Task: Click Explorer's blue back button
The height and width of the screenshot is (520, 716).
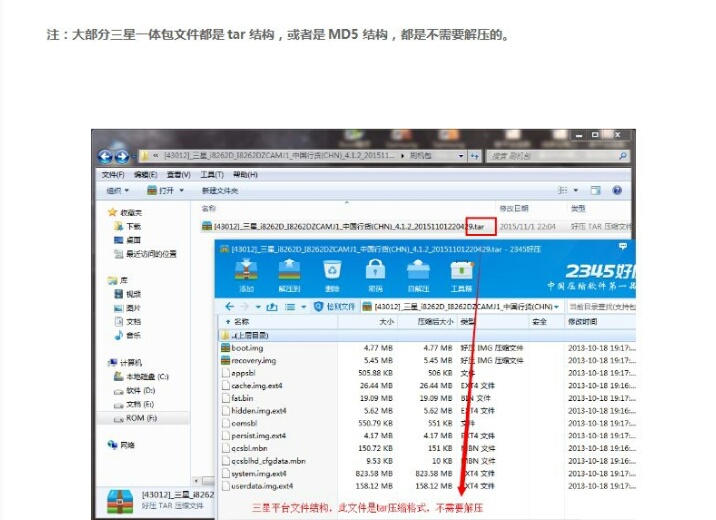Action: [105, 157]
